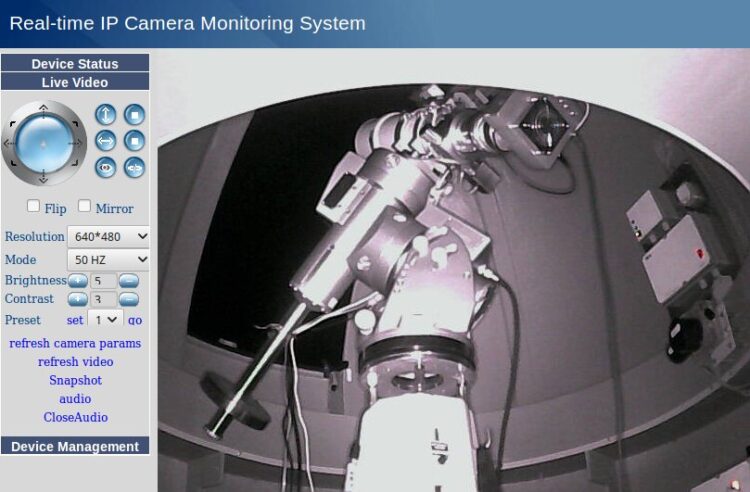The width and height of the screenshot is (750, 492).
Task: Open the Mode dropdown showing 50 HZ
Action: 109,260
